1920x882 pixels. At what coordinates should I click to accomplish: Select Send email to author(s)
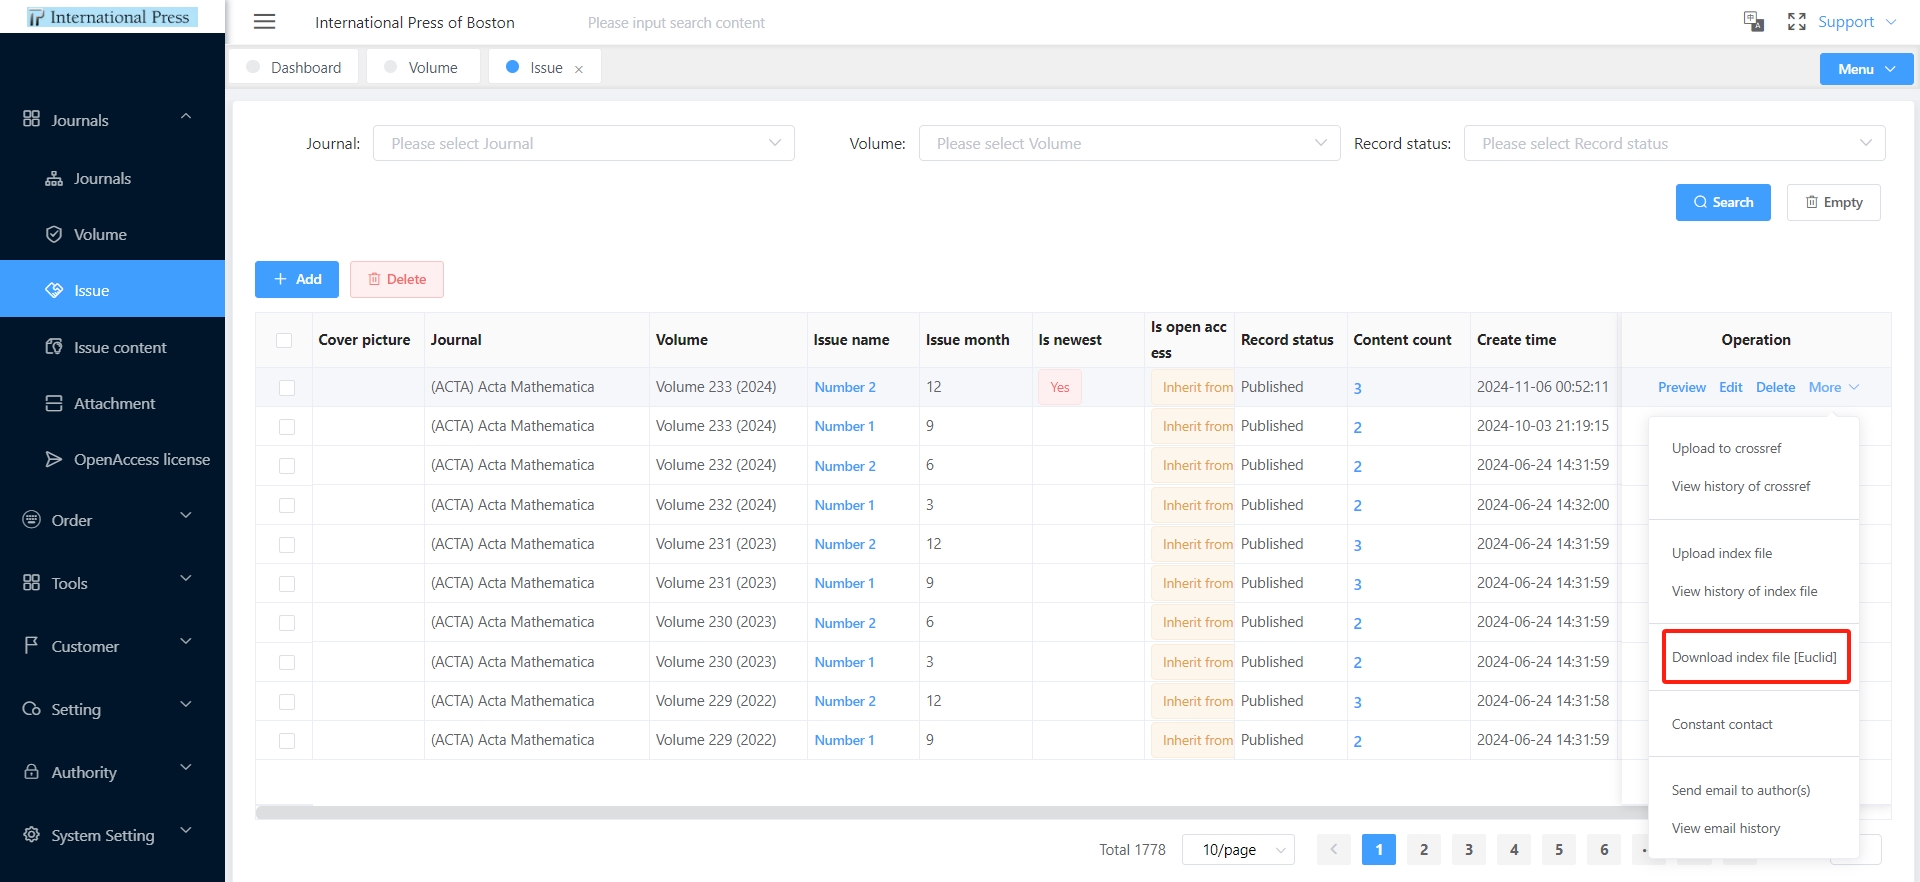point(1741,790)
